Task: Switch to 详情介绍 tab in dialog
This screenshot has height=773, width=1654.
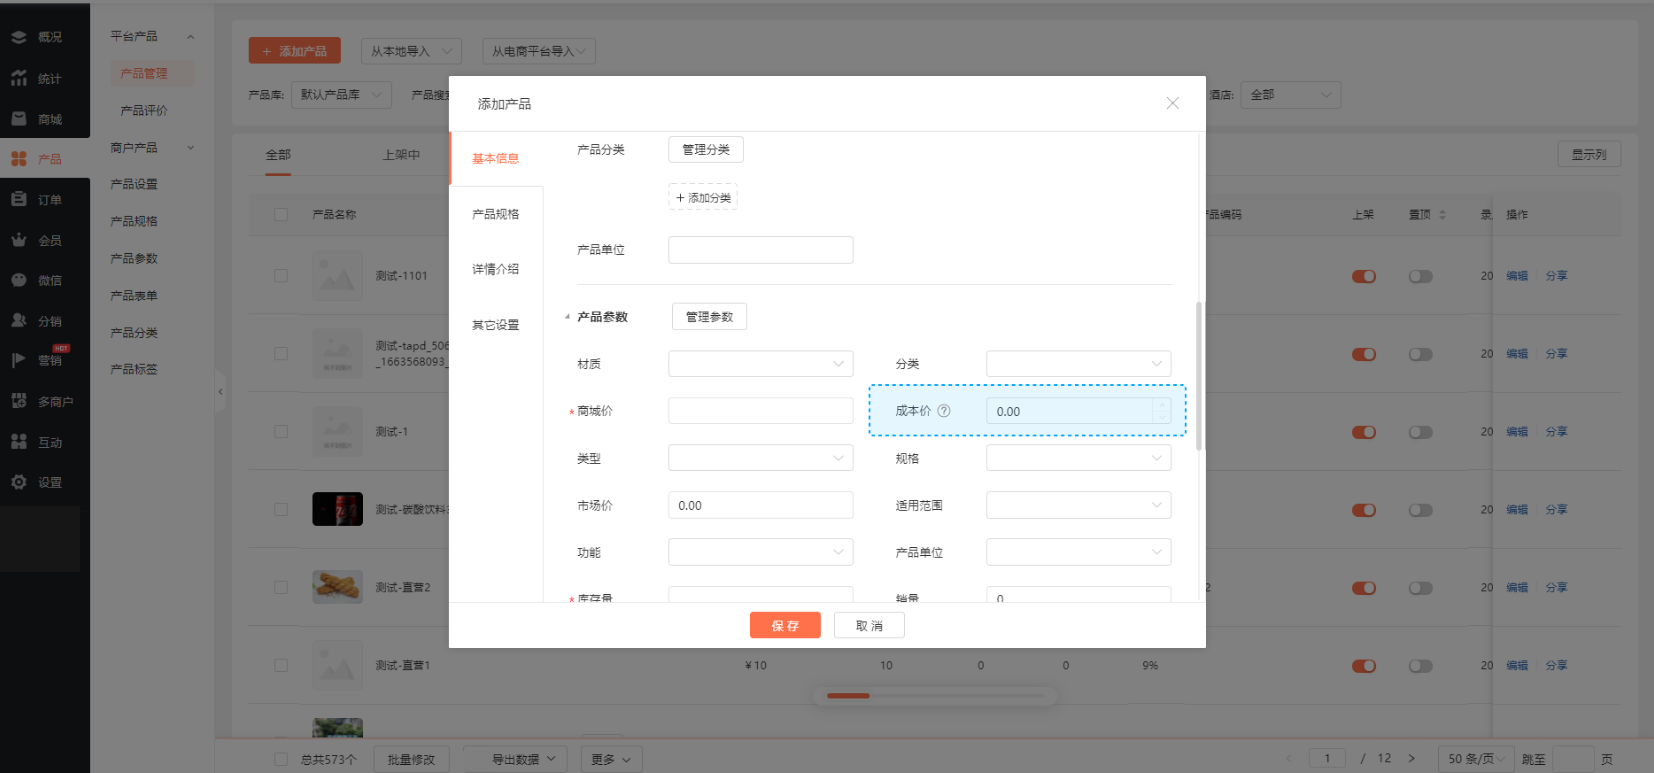Action: point(496,269)
